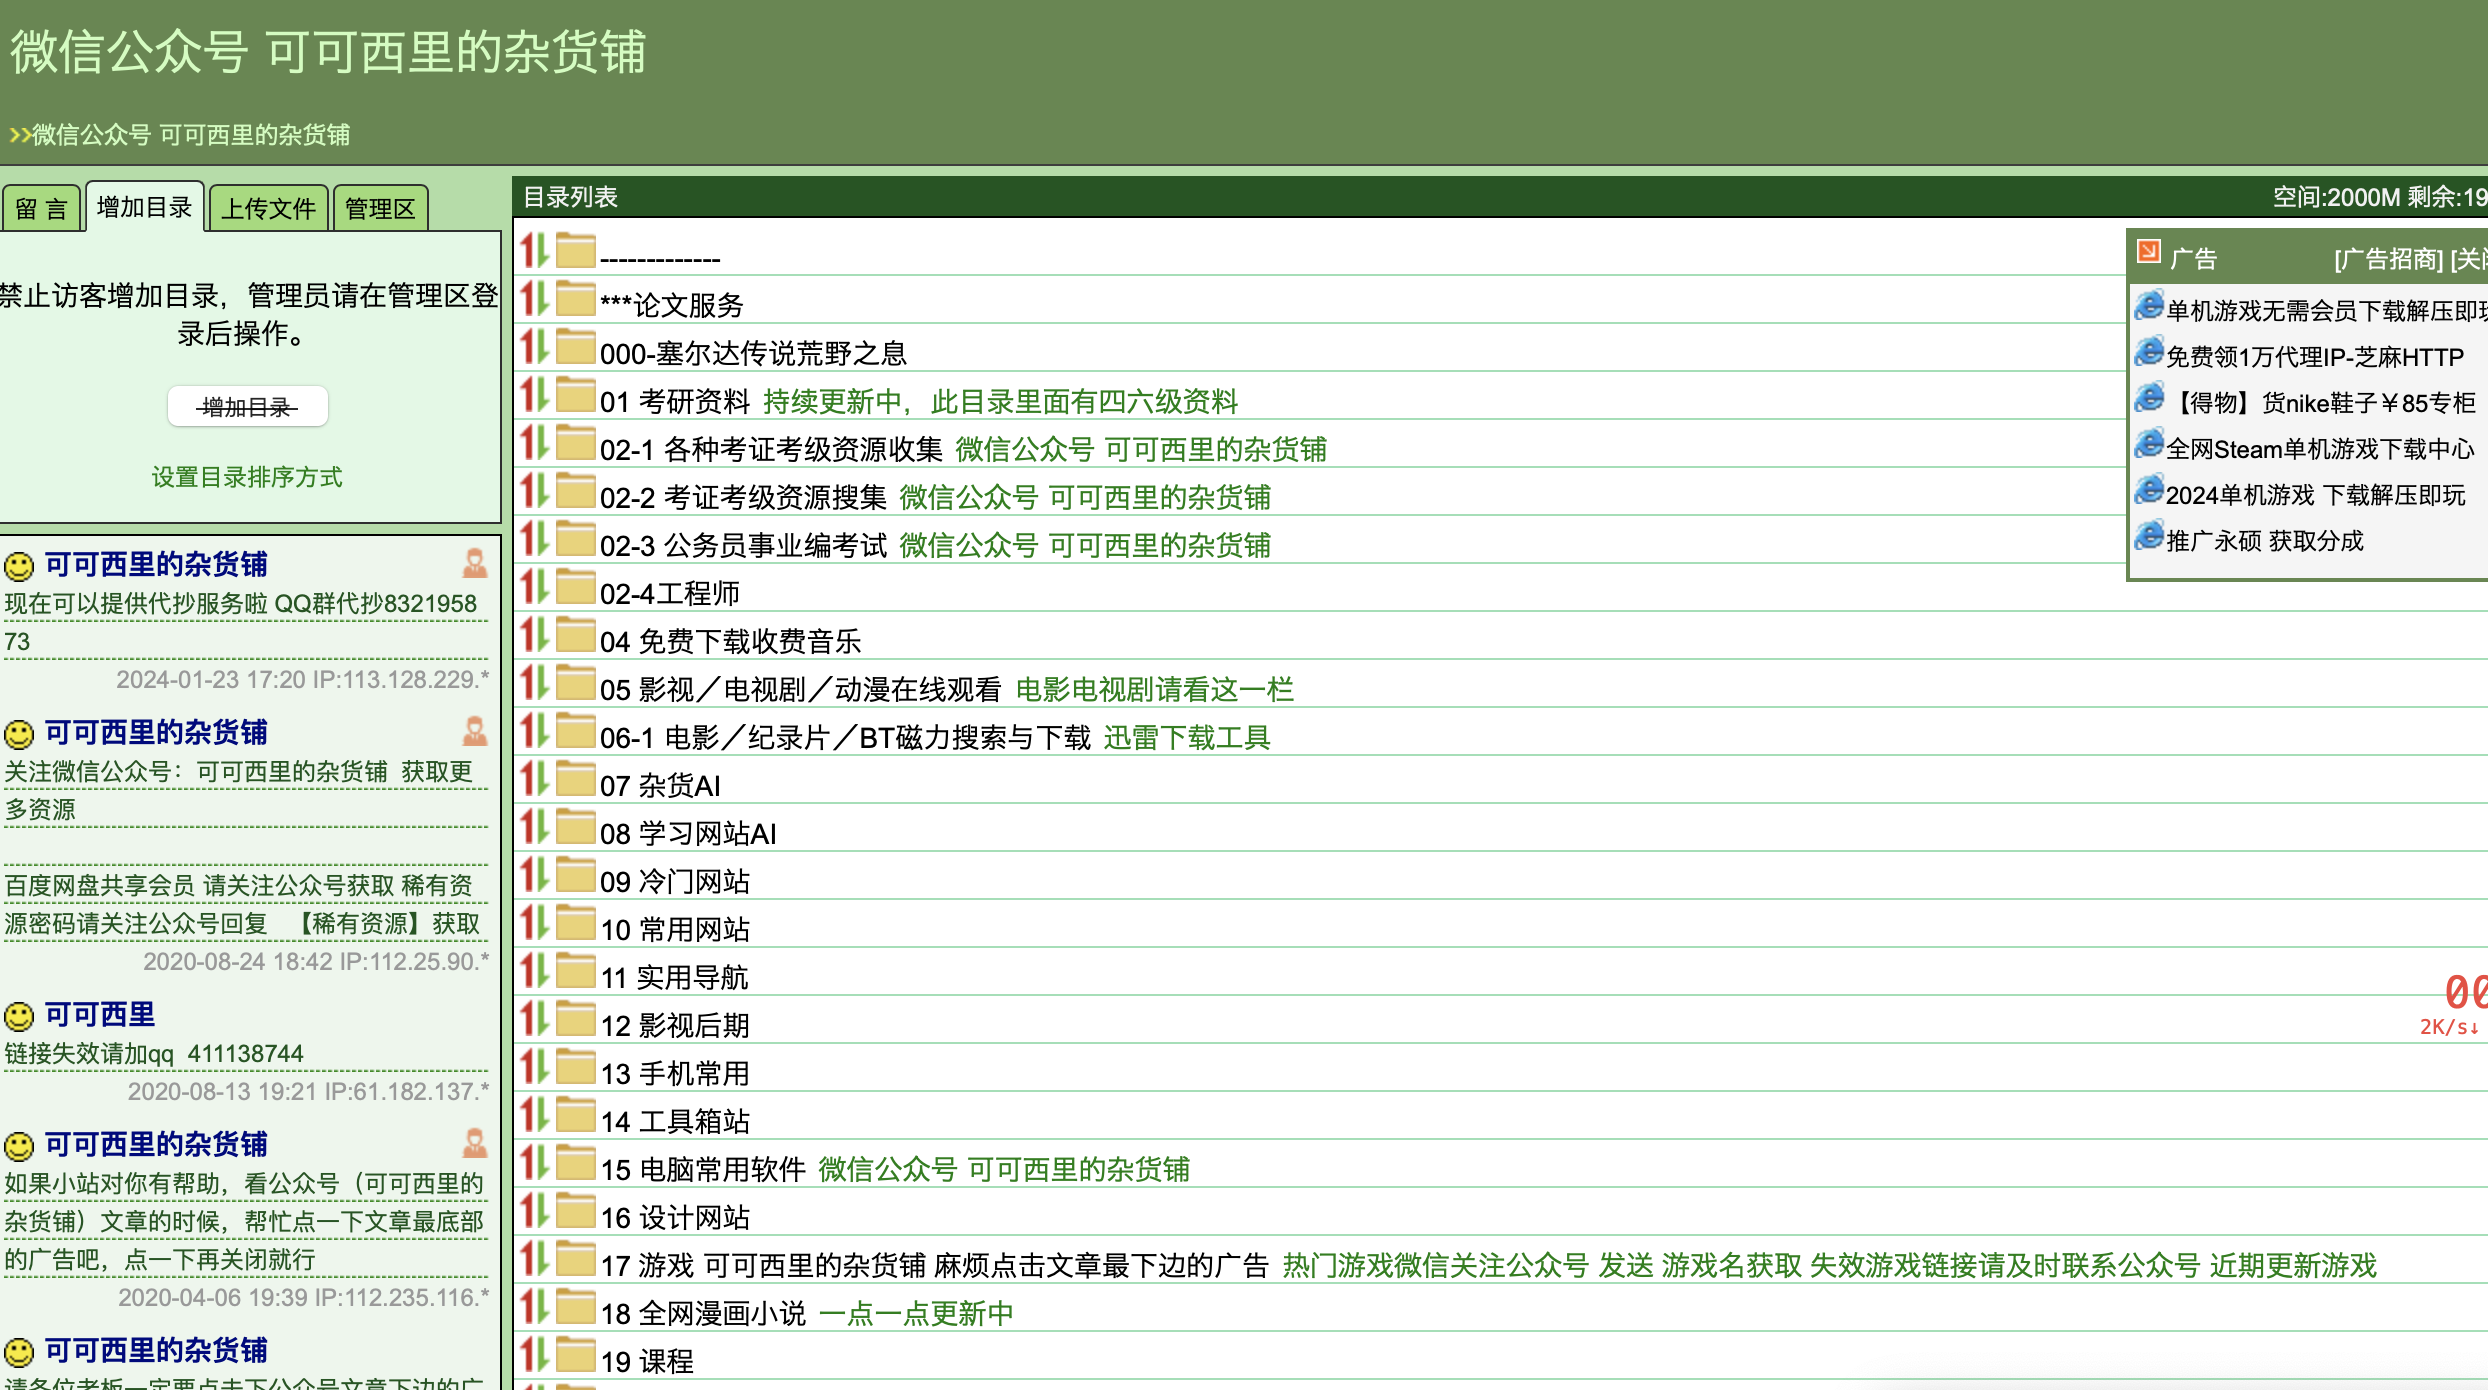Open the 上传文件 tab

[x=268, y=209]
